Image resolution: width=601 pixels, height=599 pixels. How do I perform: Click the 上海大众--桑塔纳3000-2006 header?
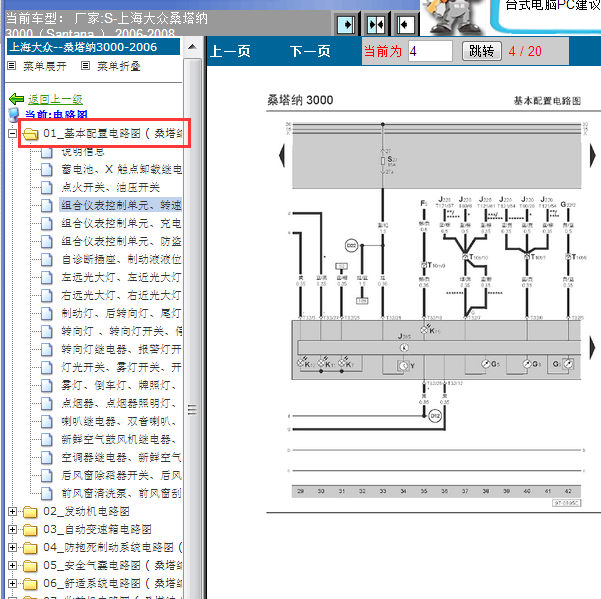click(93, 47)
